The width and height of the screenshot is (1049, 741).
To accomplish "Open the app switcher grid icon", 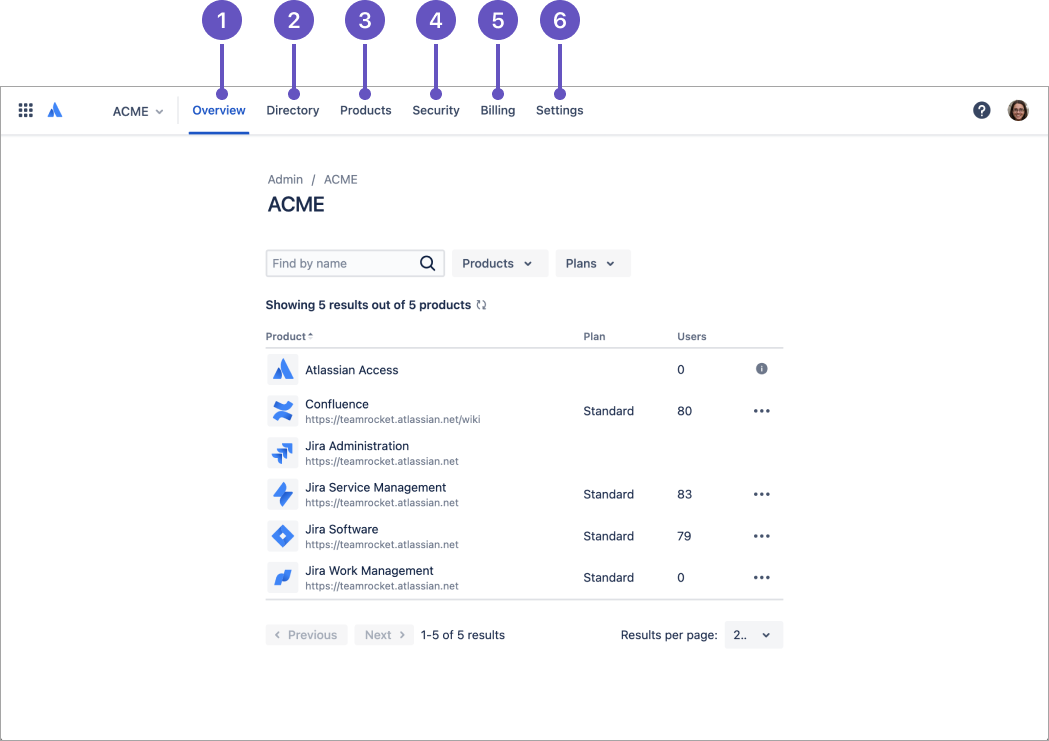I will (25, 110).
